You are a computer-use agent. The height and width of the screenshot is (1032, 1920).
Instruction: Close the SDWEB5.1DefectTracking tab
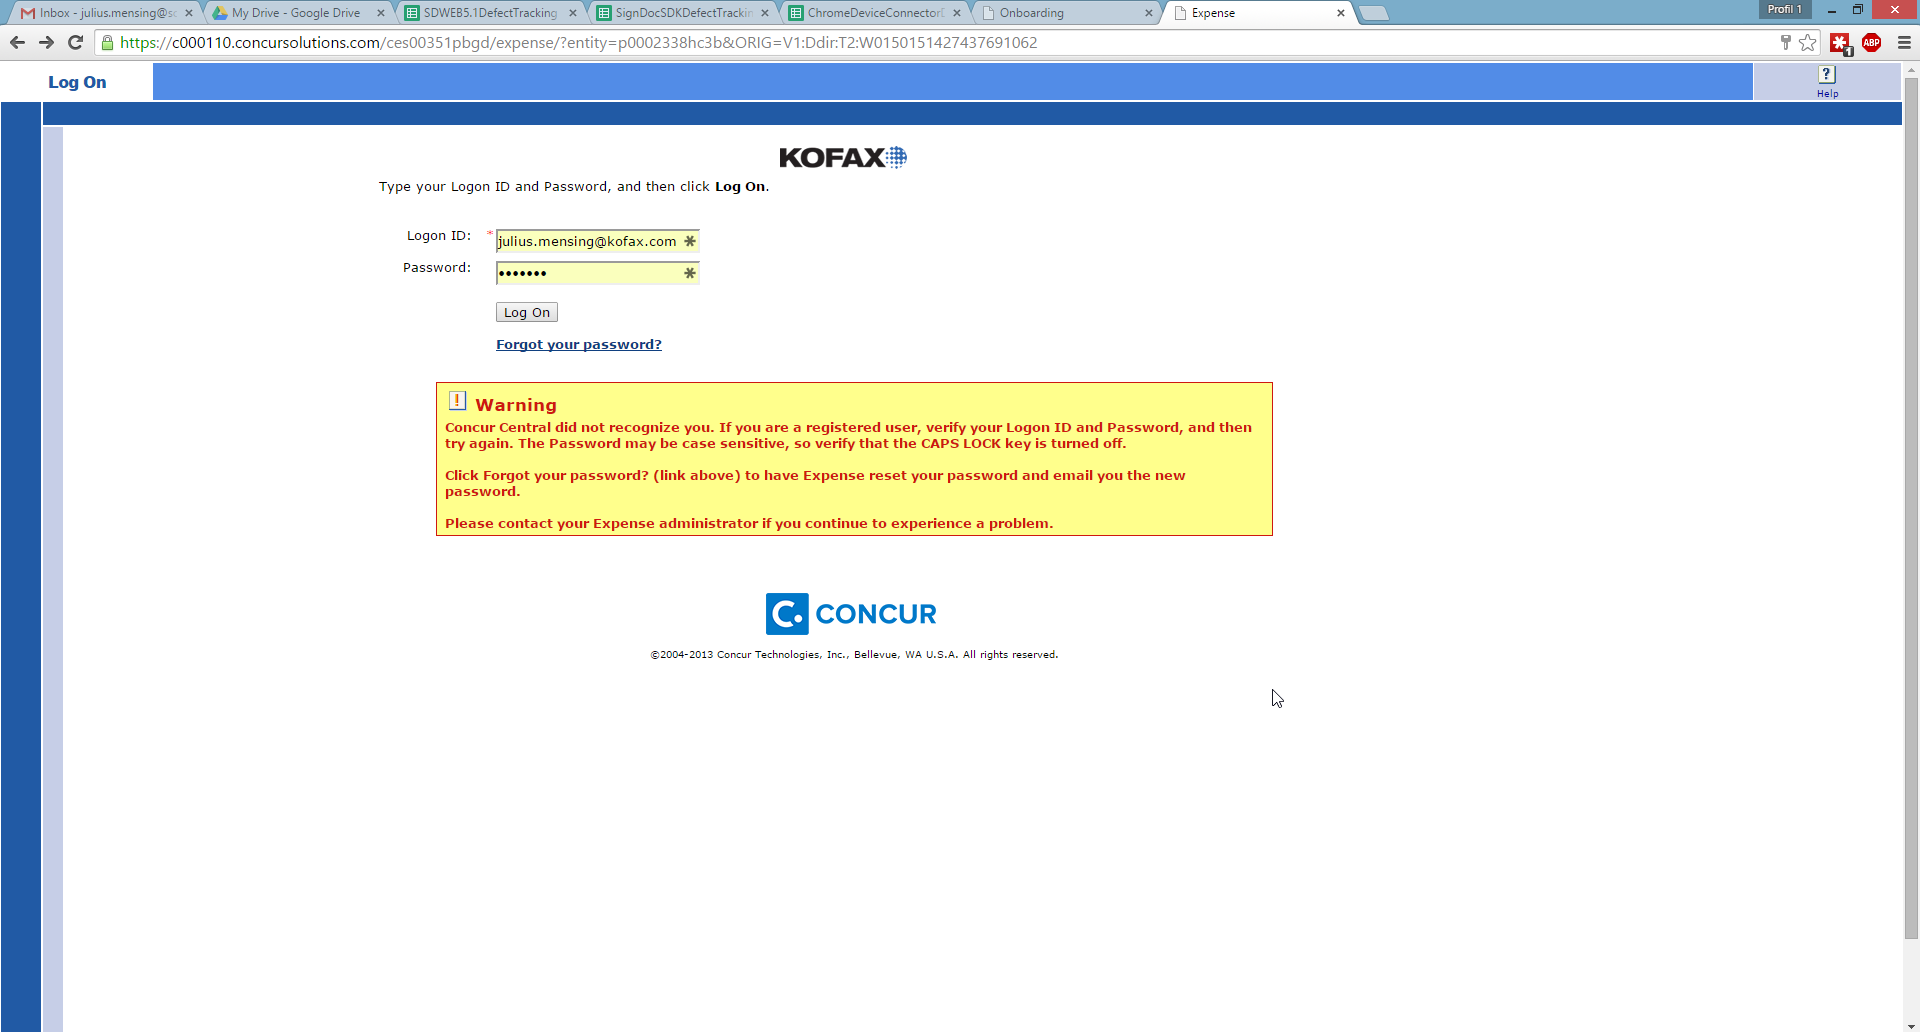tap(573, 13)
